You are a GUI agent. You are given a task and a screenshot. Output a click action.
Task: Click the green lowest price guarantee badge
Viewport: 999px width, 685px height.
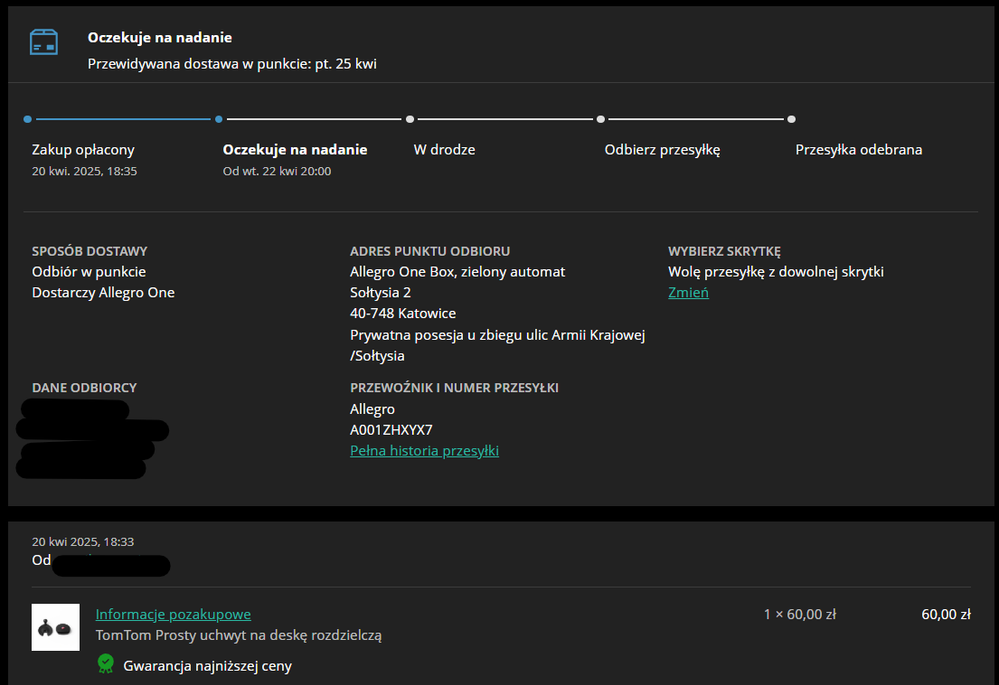105,664
